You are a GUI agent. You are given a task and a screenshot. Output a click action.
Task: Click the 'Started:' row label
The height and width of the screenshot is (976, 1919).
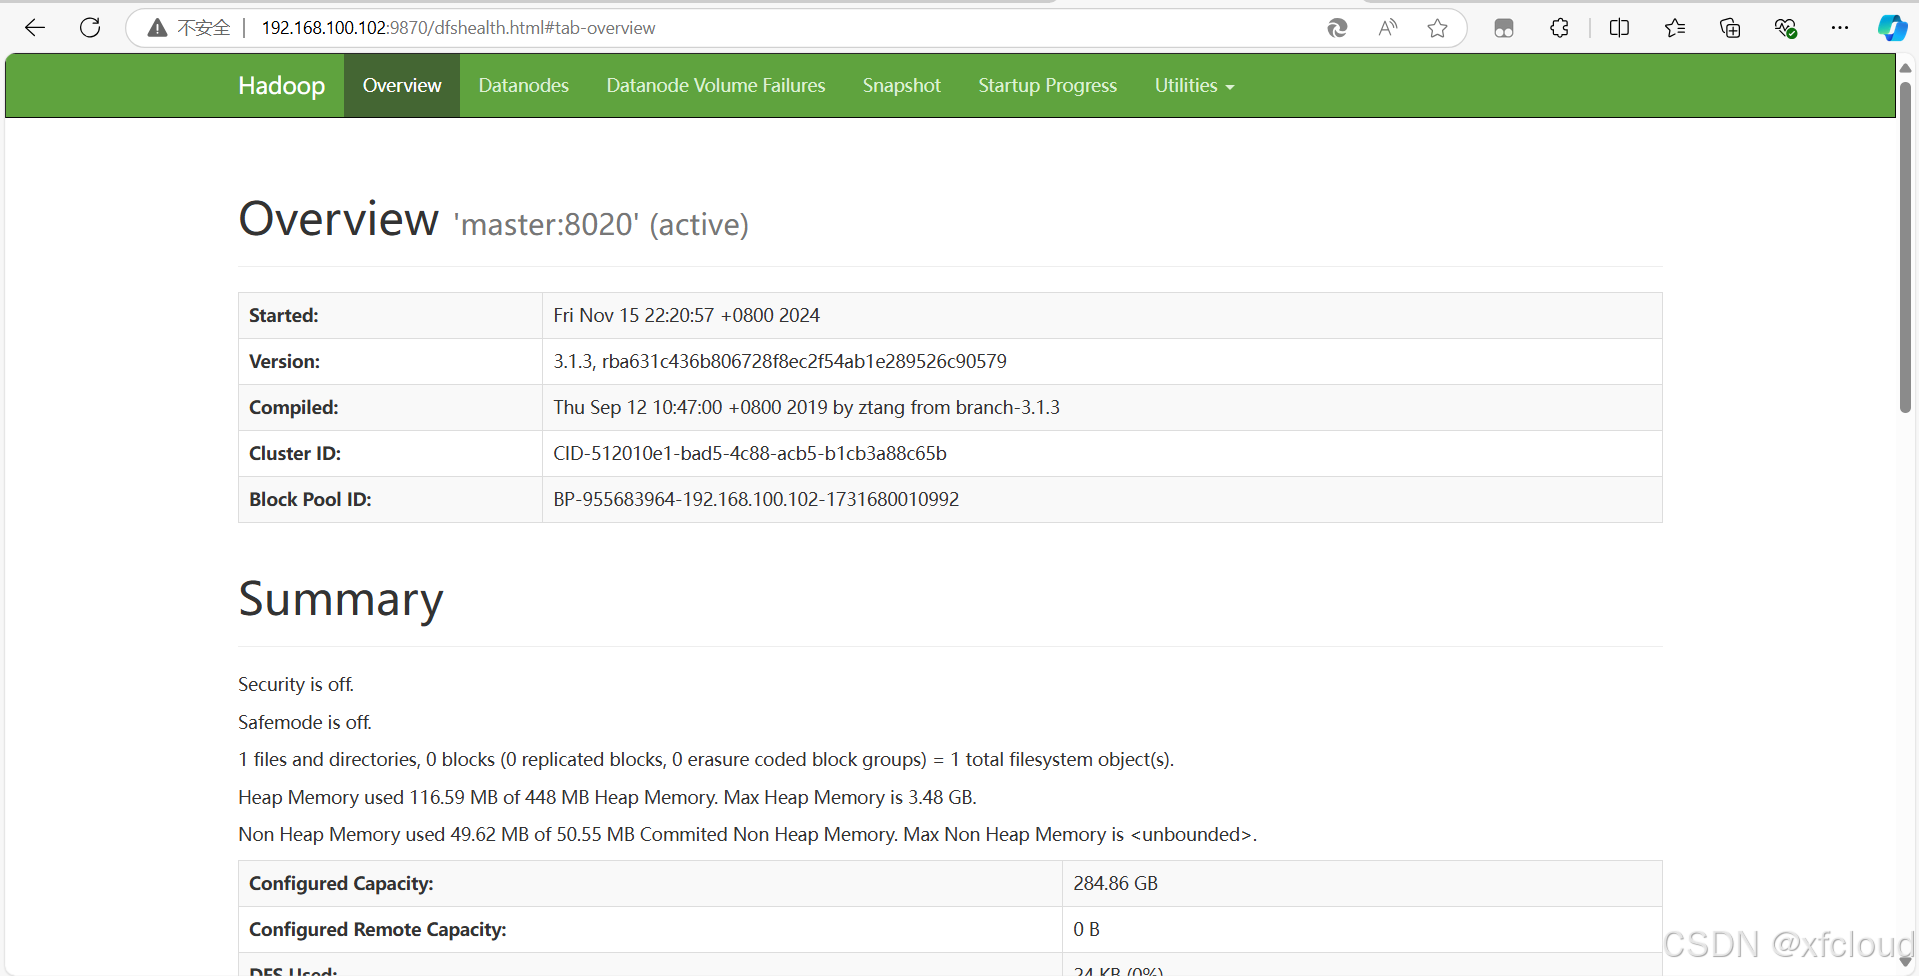(284, 315)
